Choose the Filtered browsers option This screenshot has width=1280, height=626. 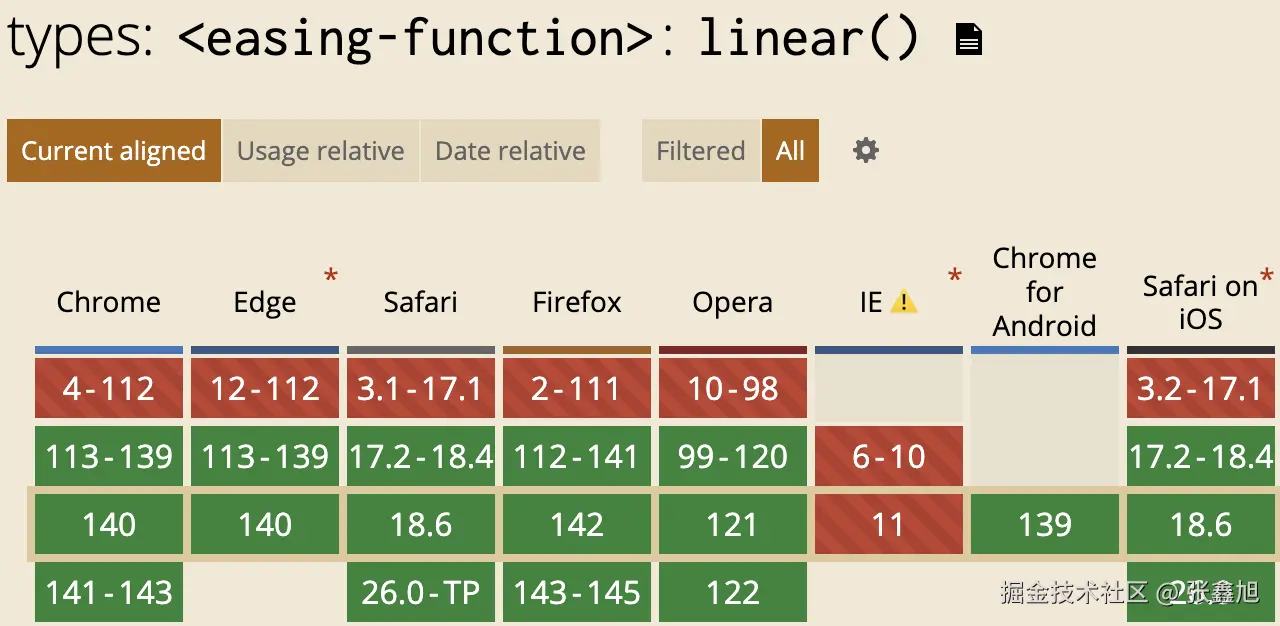[x=700, y=151]
